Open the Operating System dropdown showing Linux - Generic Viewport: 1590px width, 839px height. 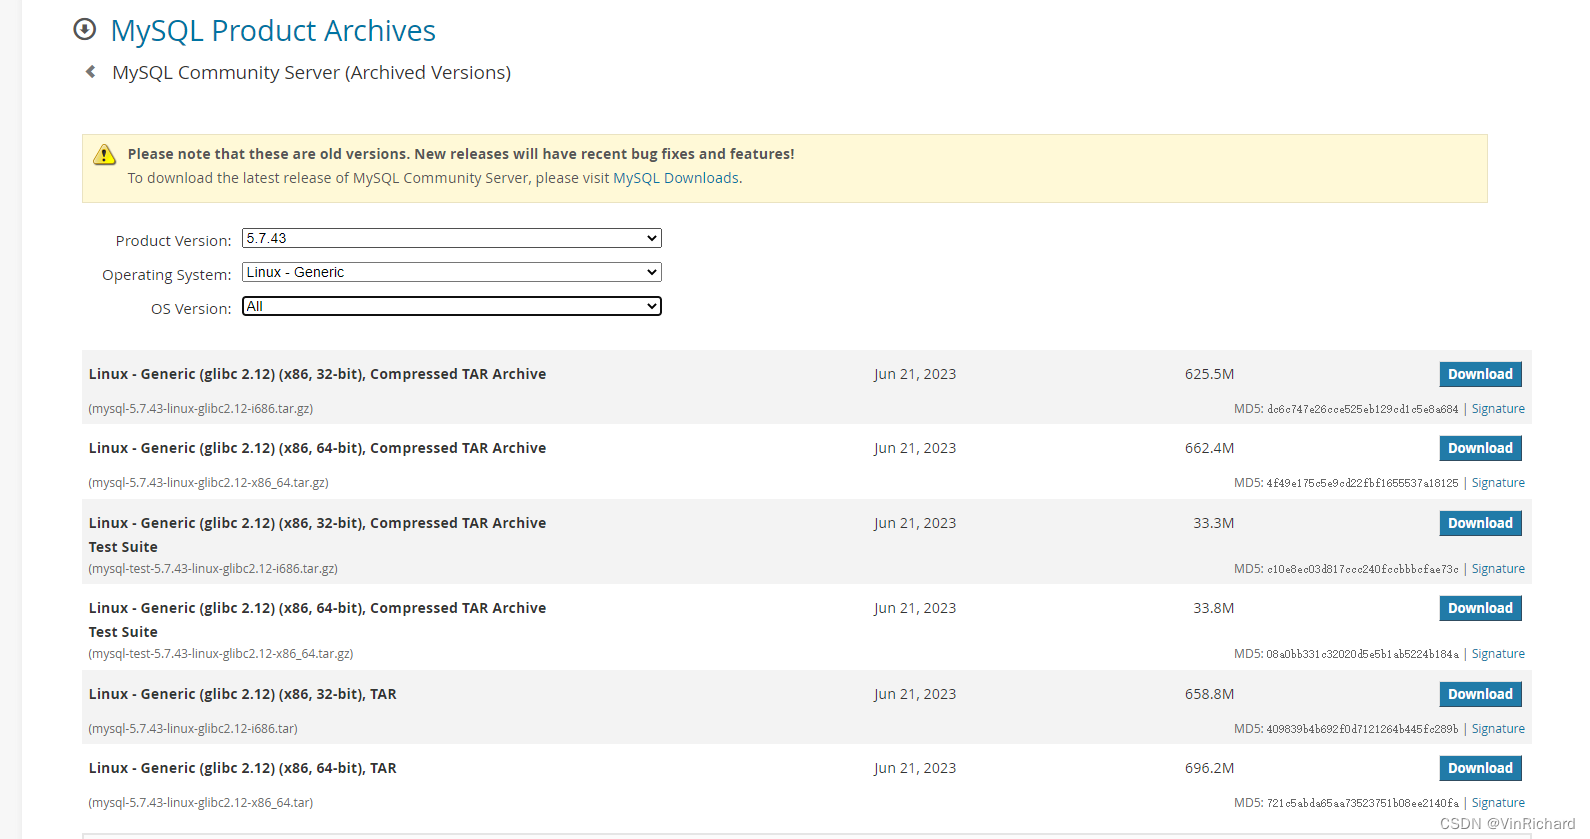(x=452, y=272)
